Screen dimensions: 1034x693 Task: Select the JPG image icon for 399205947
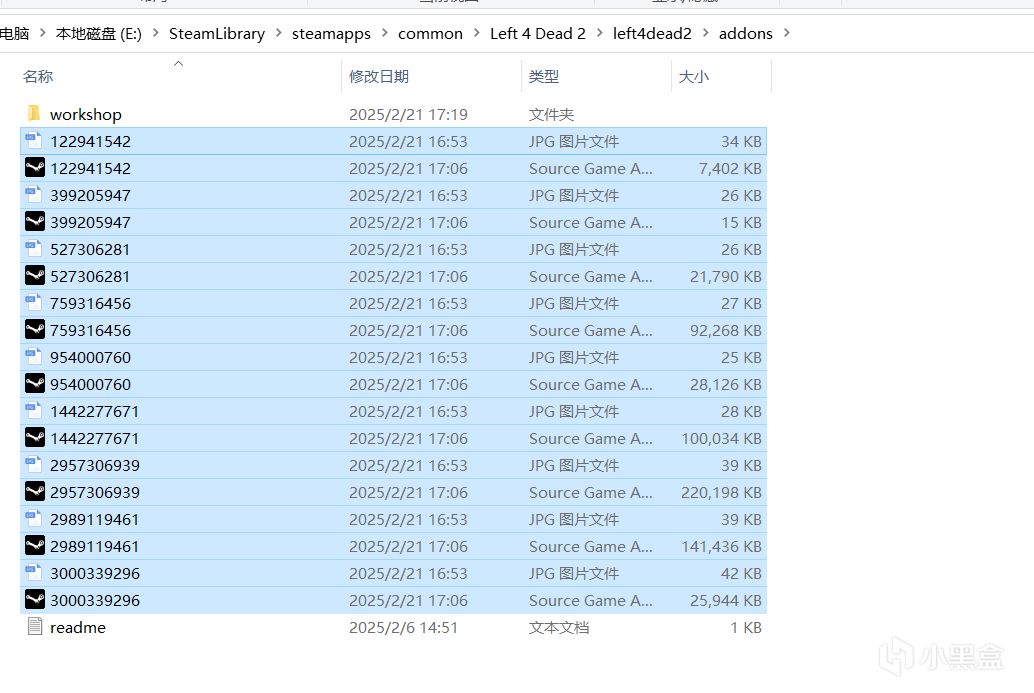34,195
